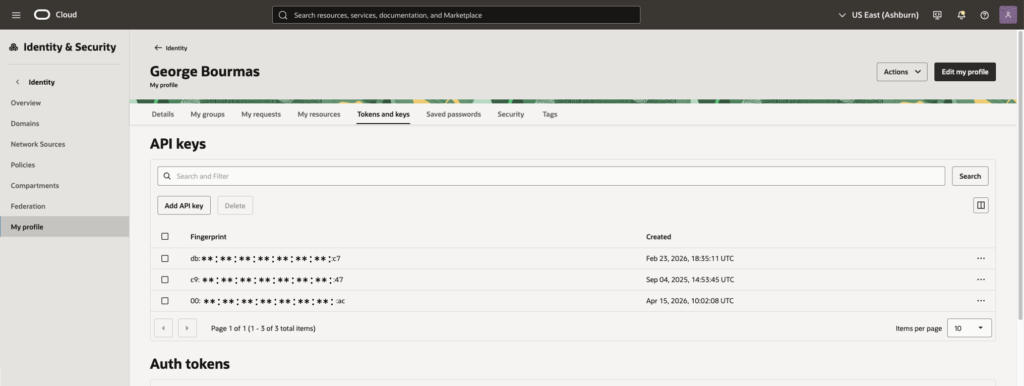Click the global search resources field
Screen dimensions: 1024x386
click(x=456, y=15)
